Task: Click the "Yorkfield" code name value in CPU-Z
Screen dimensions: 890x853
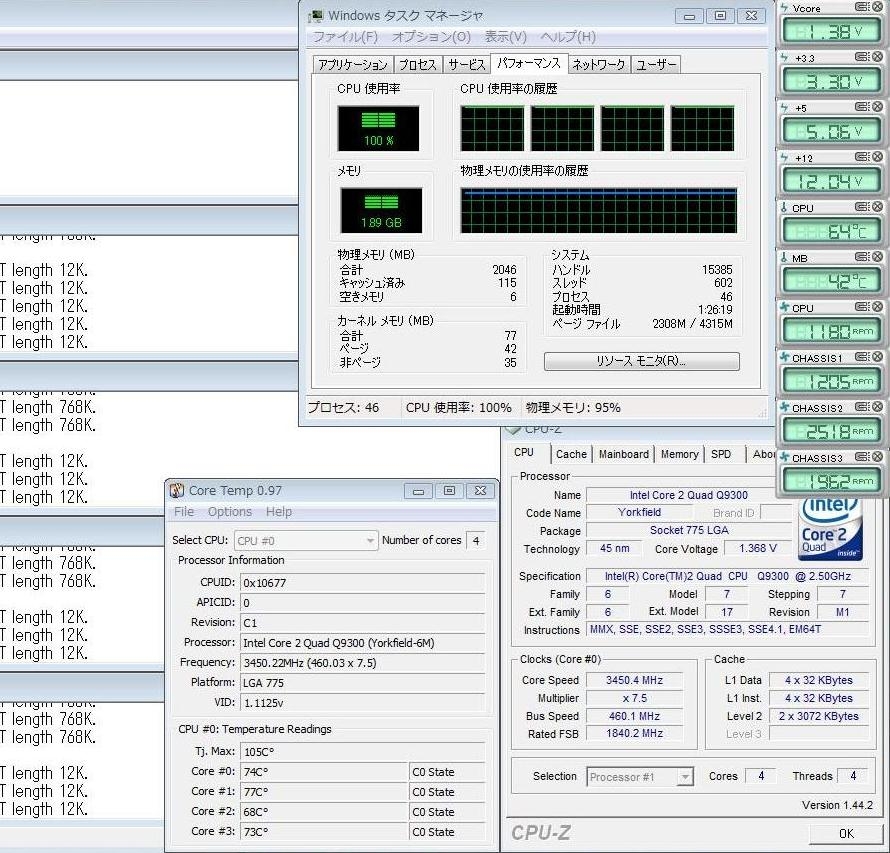Action: point(639,512)
